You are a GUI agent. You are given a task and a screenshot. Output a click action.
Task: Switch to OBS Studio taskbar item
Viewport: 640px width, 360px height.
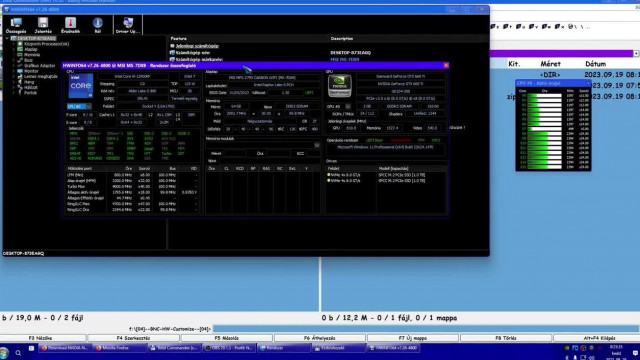click(x=229, y=348)
